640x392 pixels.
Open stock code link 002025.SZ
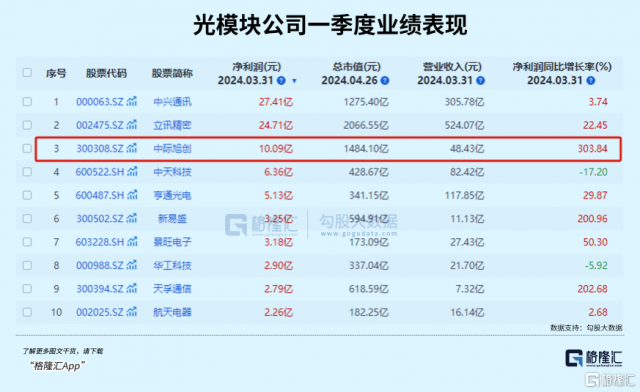coord(100,312)
